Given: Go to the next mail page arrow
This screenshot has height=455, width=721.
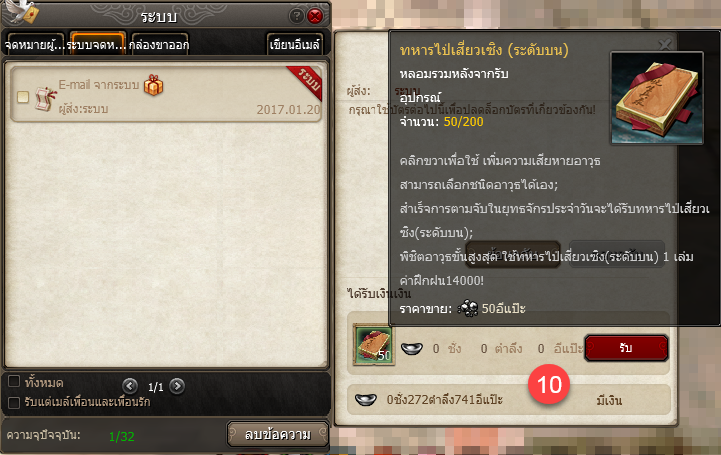Looking at the screenshot, I should point(177,386).
